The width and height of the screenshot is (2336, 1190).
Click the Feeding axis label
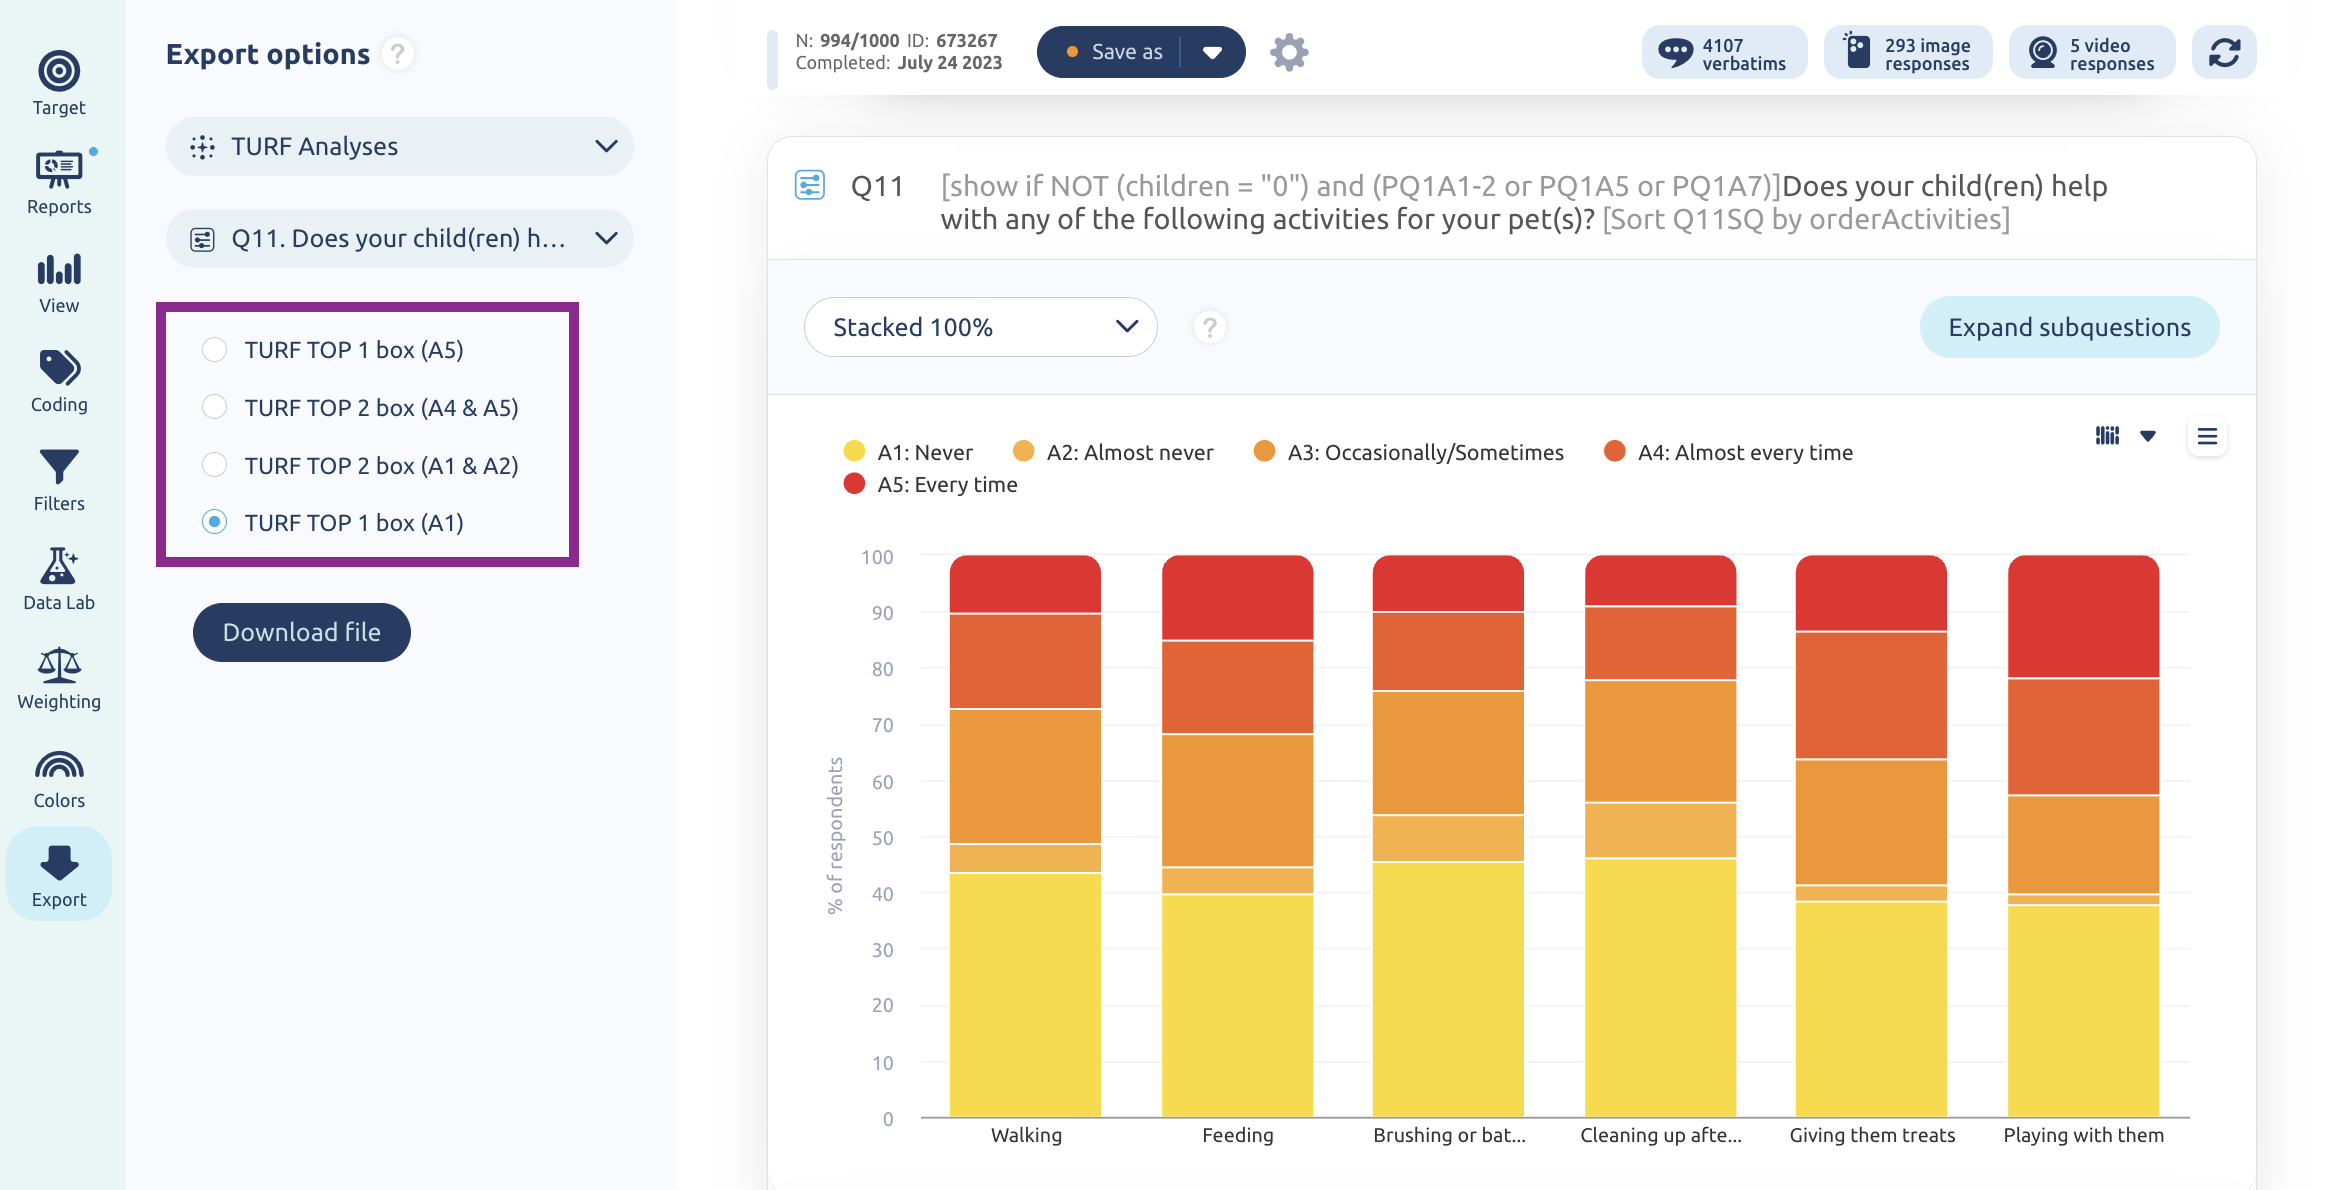coord(1237,1135)
